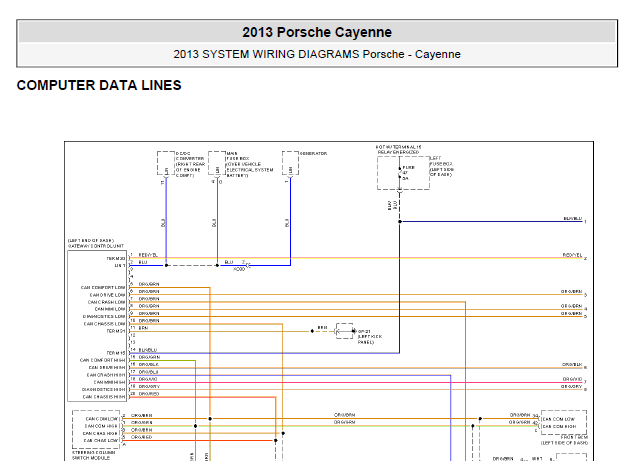Viewport: 638px width, 461px height.
Task: Click the CAN CRASH LOW pin label
Action: click(107, 302)
